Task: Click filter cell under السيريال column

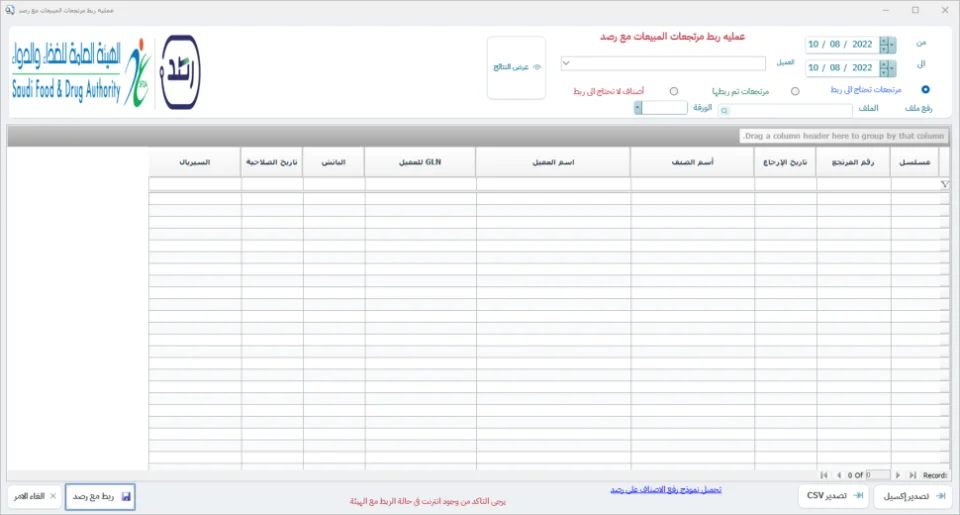Action: pyautogui.click(x=195, y=184)
